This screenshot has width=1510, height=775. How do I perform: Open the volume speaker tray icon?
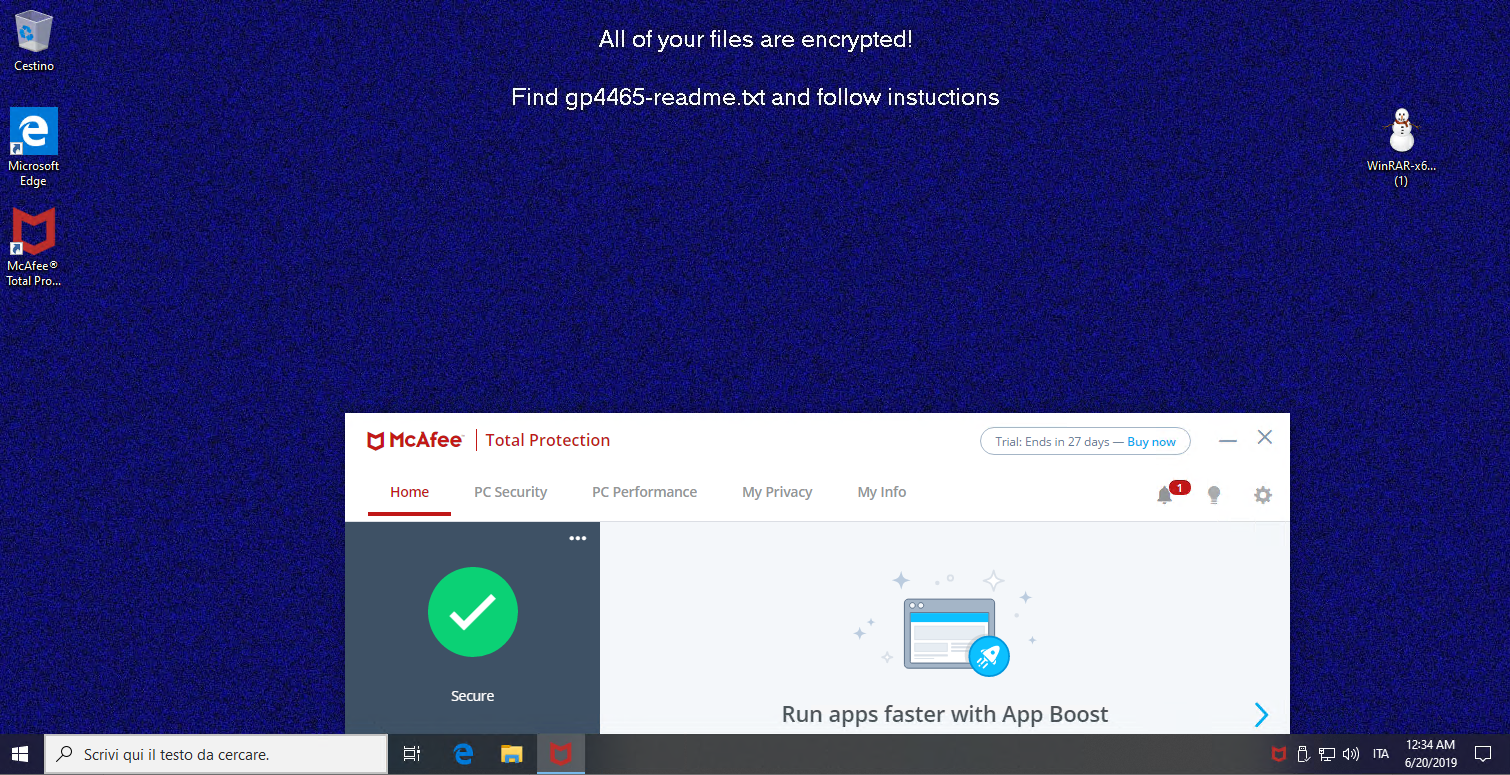(x=1351, y=754)
